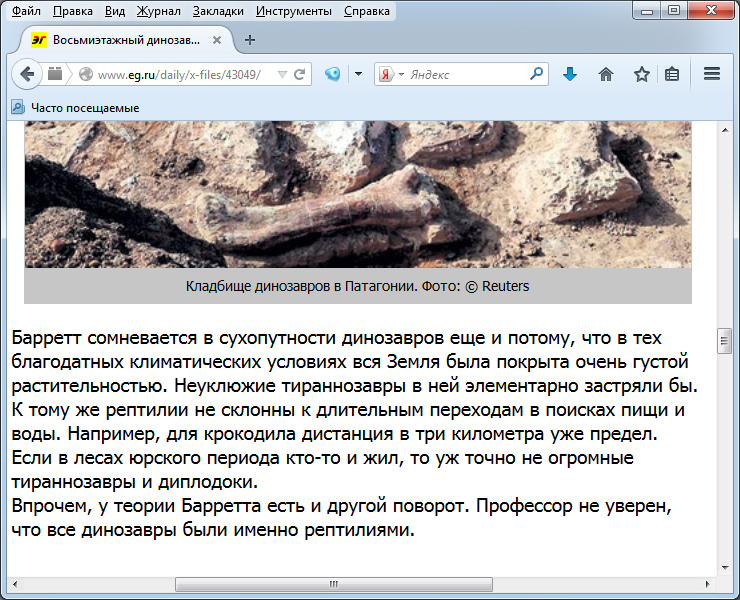Expand the dropdown beside the blue toolbar icon
The image size is (740, 600).
[357, 74]
